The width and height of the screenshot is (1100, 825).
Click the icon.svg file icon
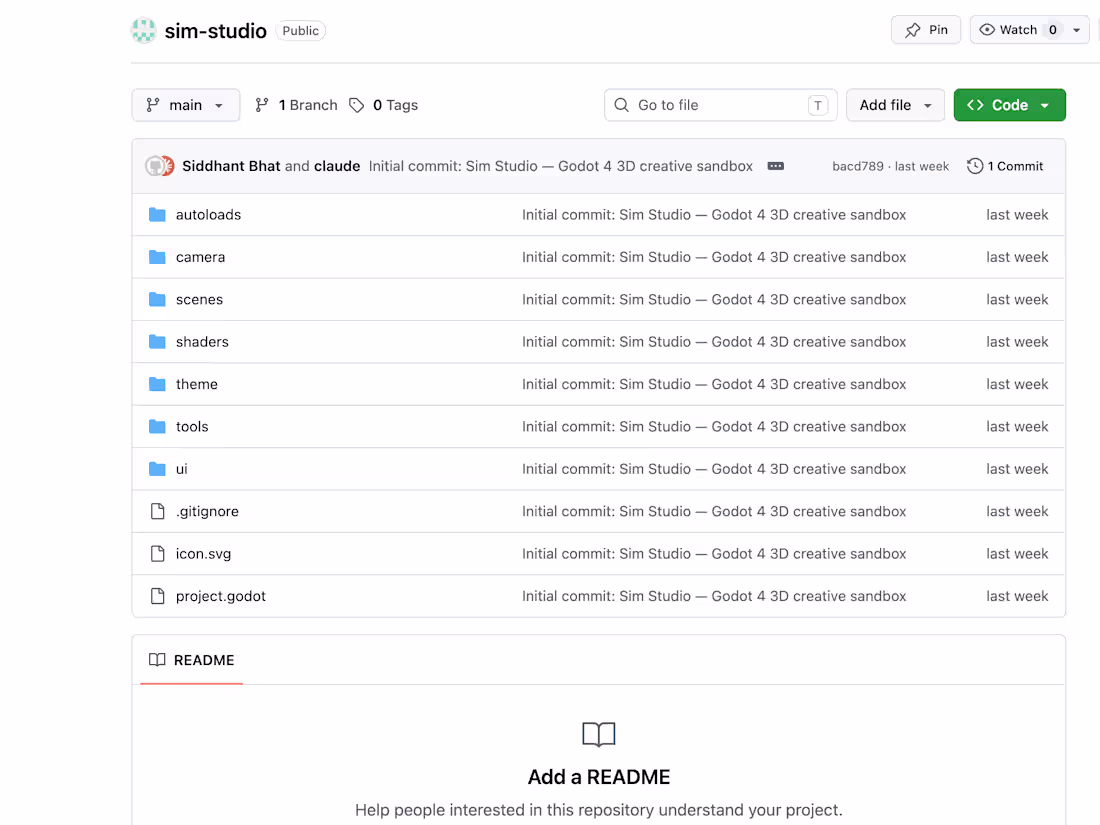point(158,554)
